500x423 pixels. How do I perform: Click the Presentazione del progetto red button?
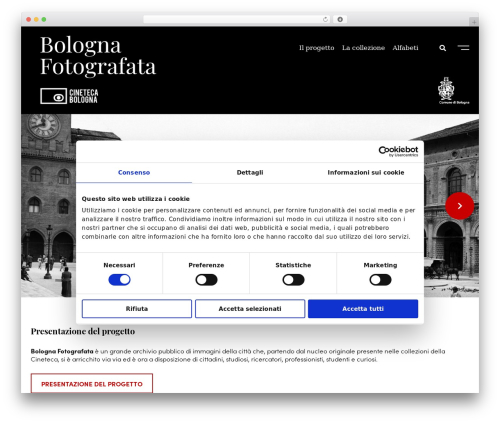(92, 384)
